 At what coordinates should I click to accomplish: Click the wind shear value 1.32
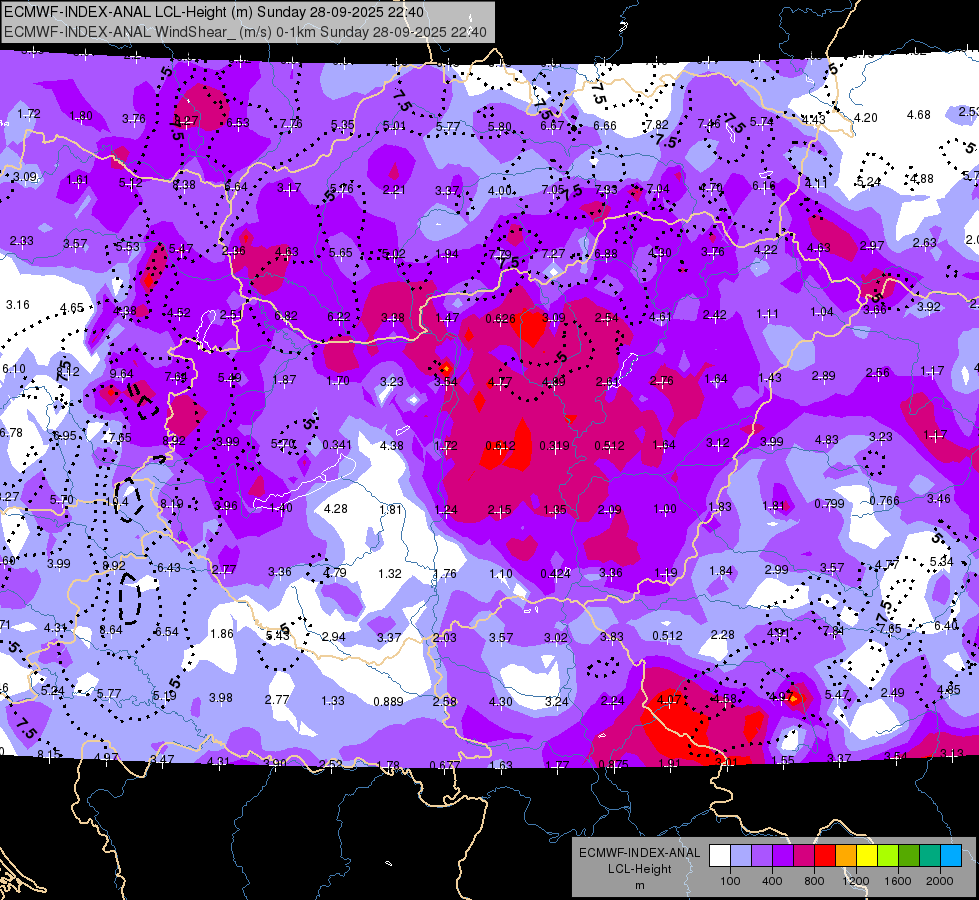coord(390,573)
